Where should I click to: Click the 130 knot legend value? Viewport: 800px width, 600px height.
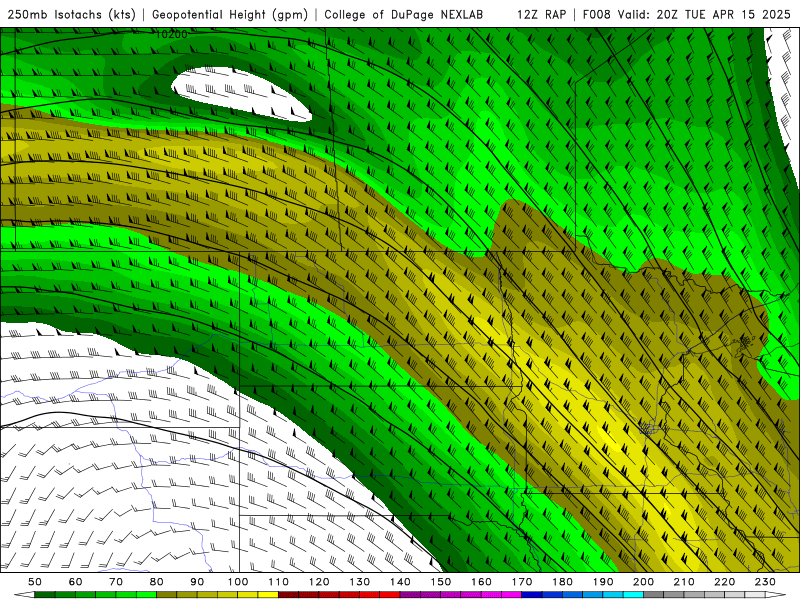pyautogui.click(x=360, y=582)
